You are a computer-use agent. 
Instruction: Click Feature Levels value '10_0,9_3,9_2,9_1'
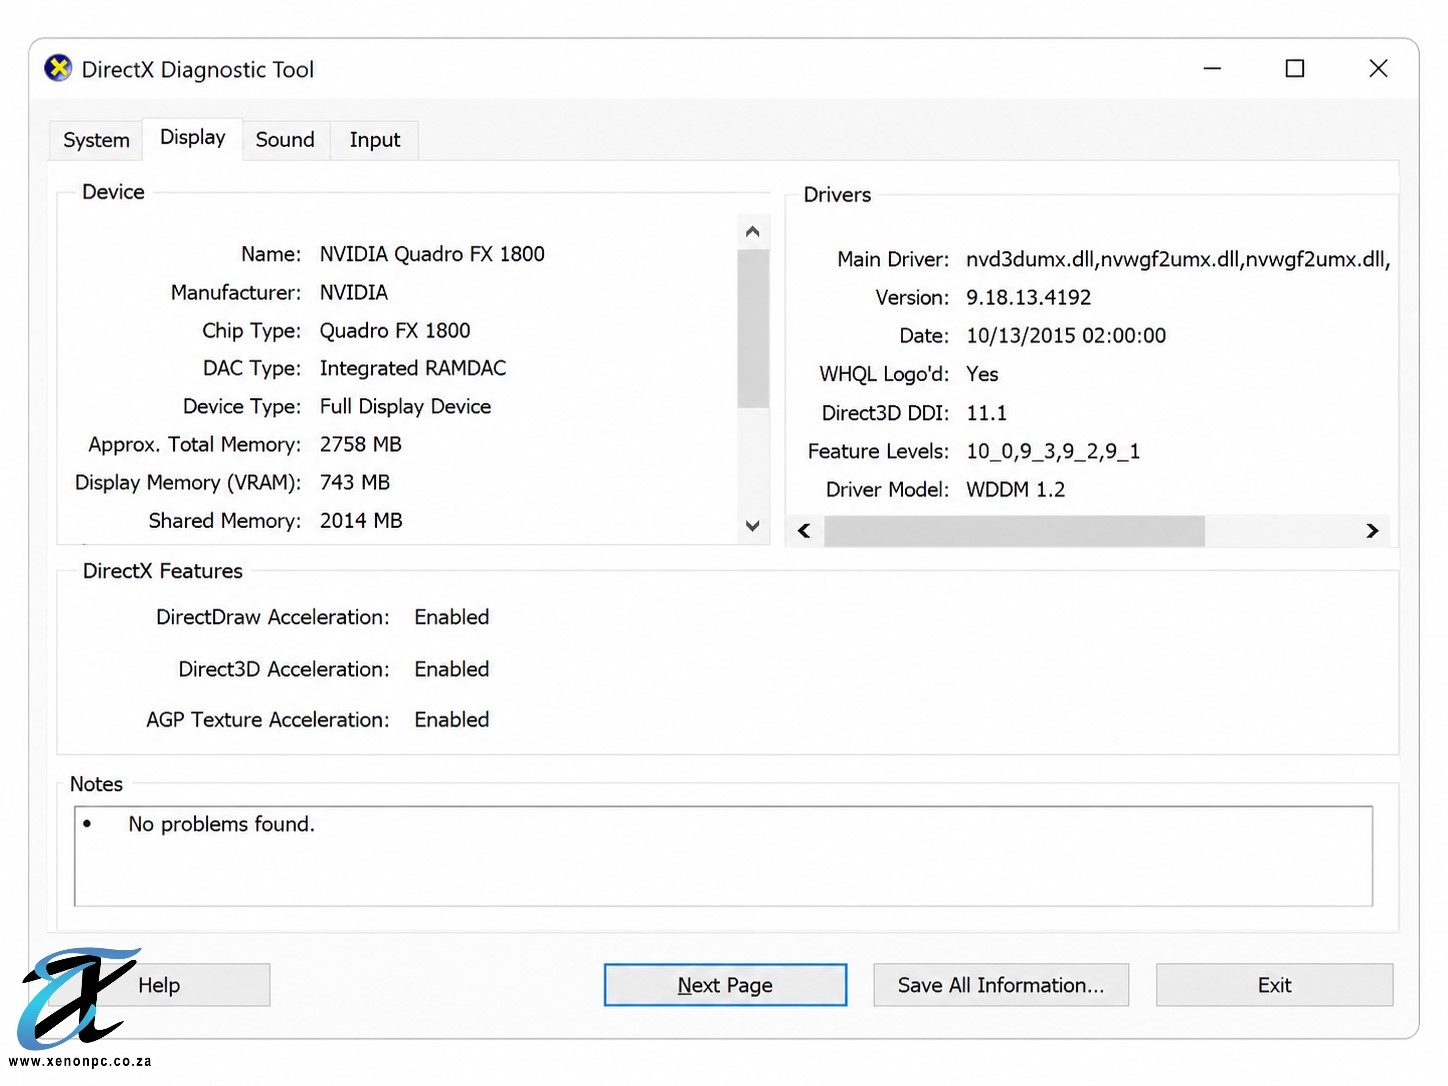click(x=1053, y=451)
